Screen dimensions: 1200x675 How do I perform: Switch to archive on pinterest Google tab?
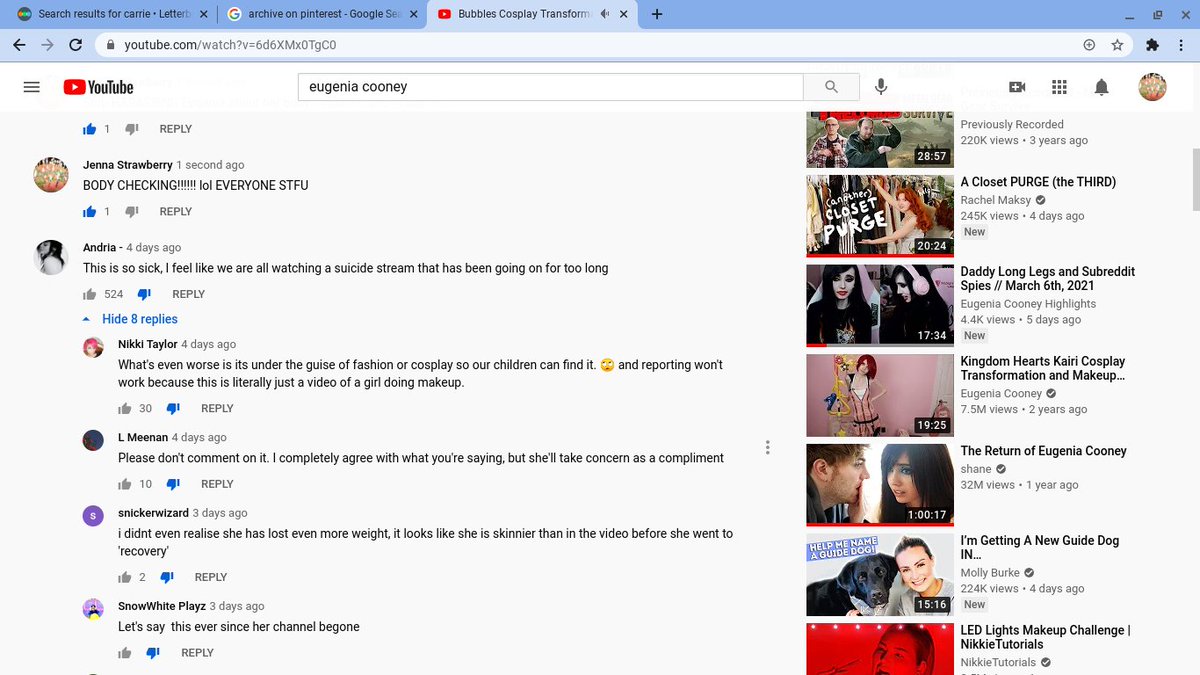click(x=321, y=14)
